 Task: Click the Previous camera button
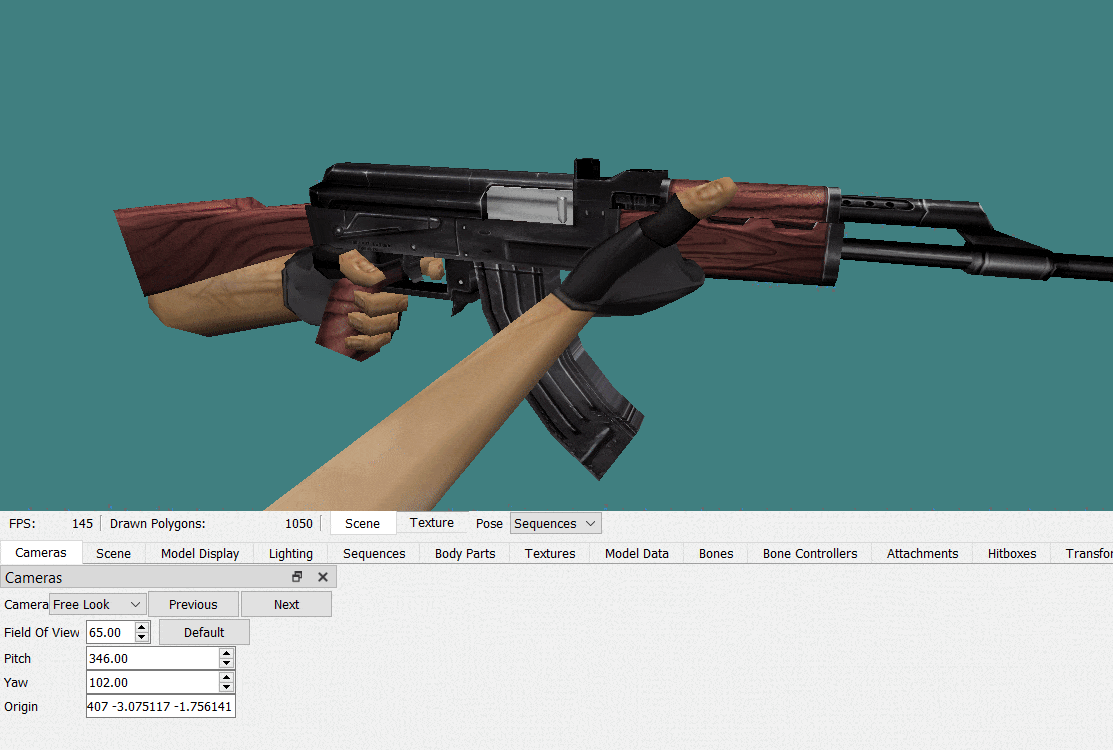[193, 605]
